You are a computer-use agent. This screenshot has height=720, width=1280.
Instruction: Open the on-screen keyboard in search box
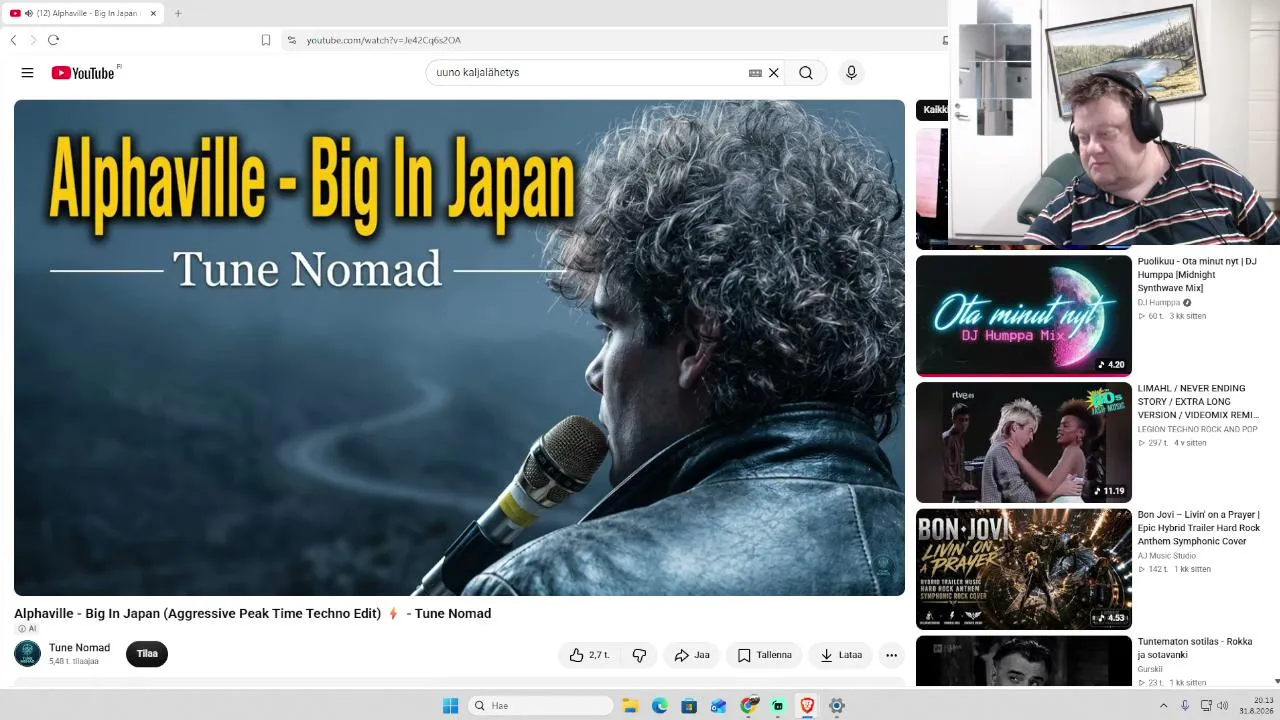click(755, 73)
